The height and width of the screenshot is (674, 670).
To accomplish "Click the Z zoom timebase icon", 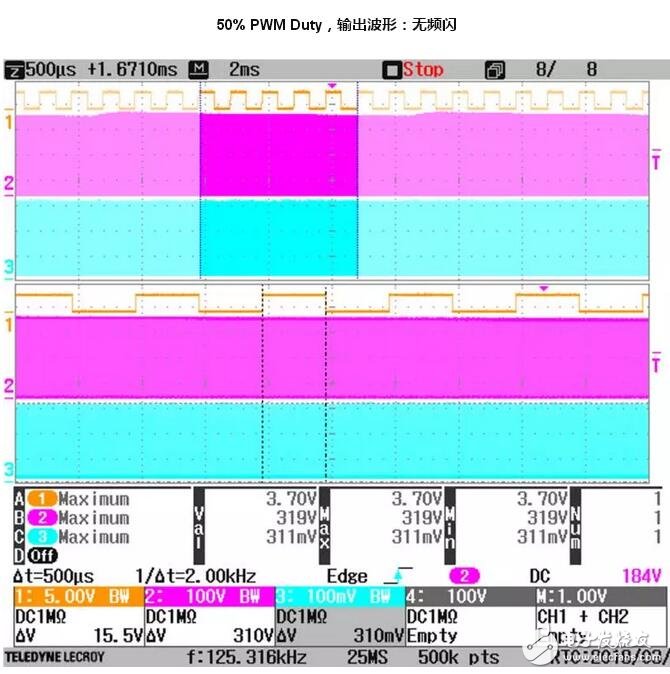I will click(15, 70).
